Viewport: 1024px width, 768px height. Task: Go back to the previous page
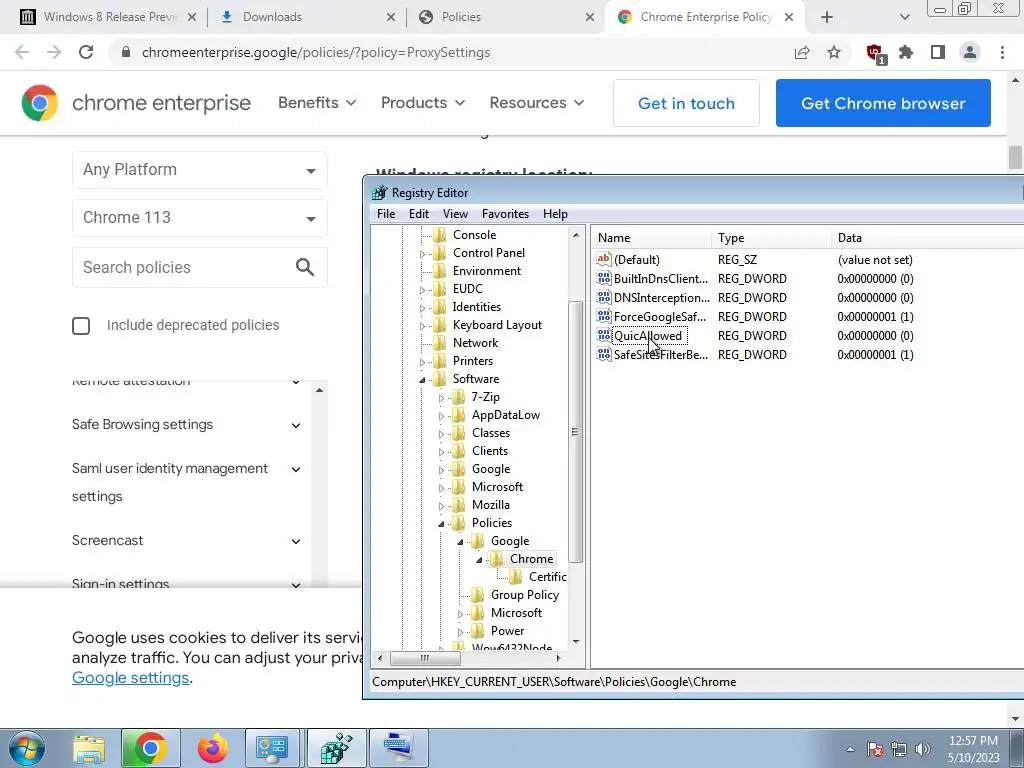coord(22,52)
